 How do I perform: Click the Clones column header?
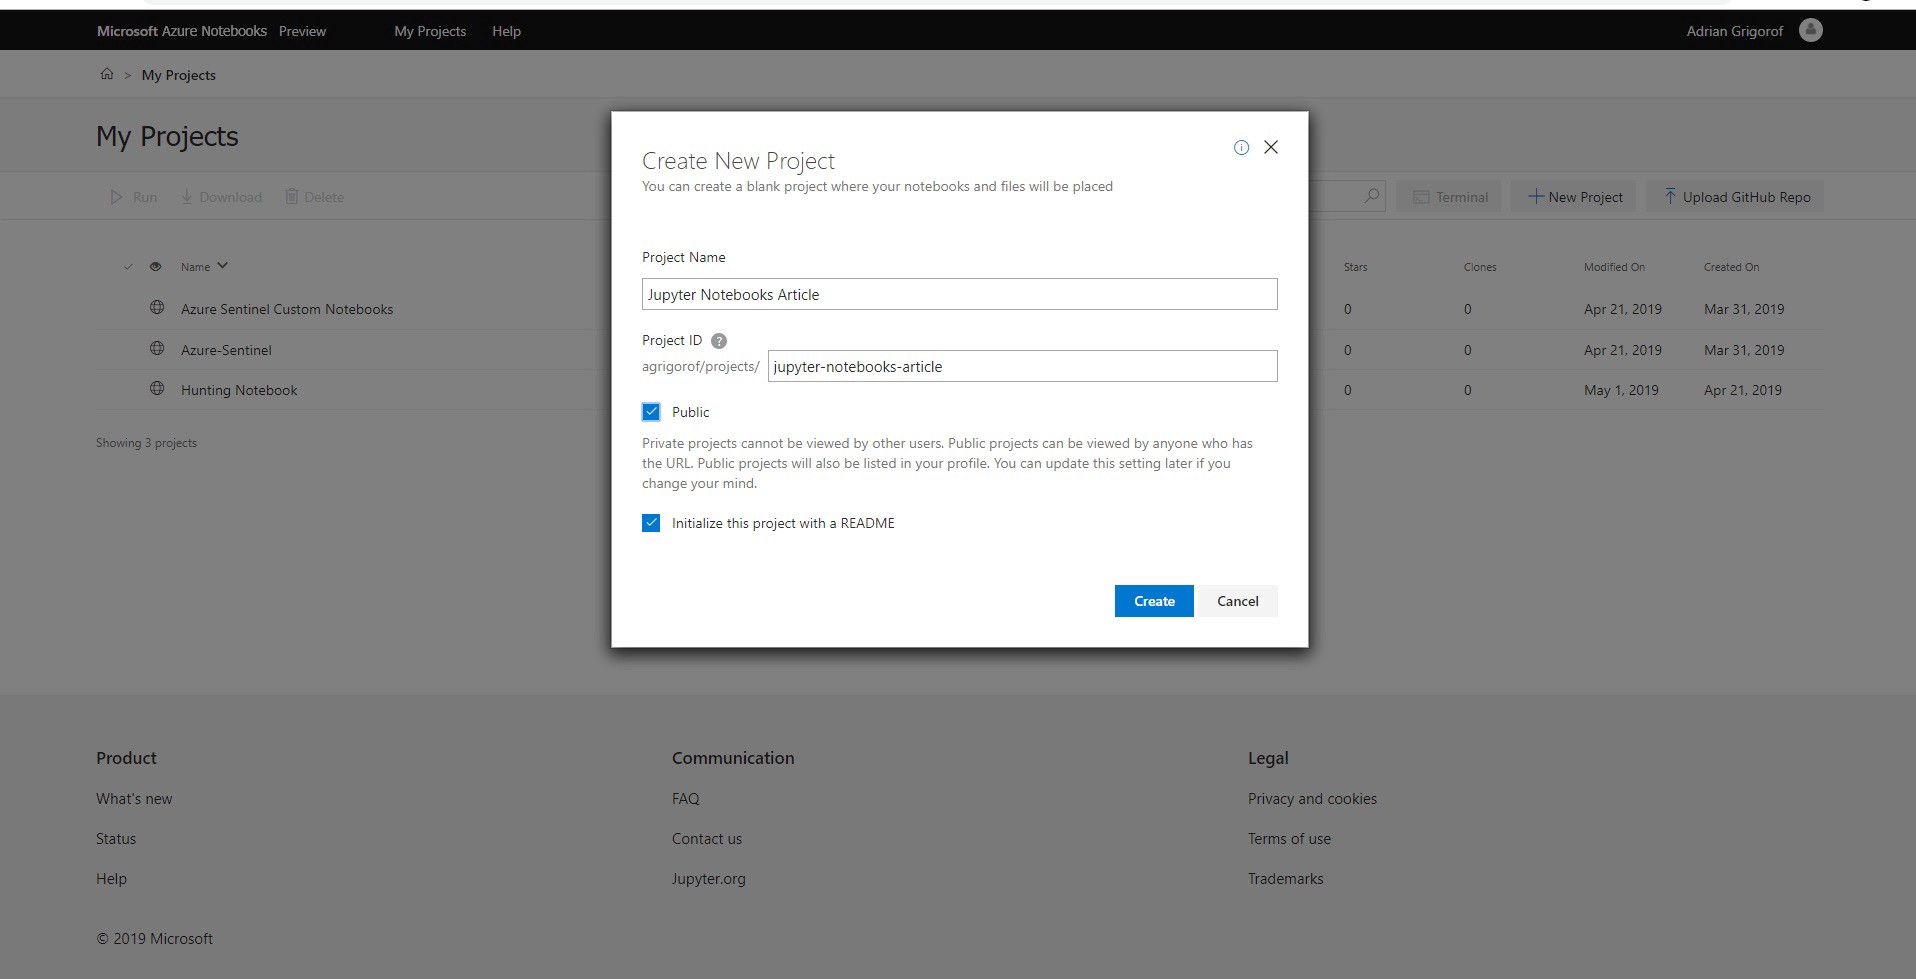[x=1480, y=267]
